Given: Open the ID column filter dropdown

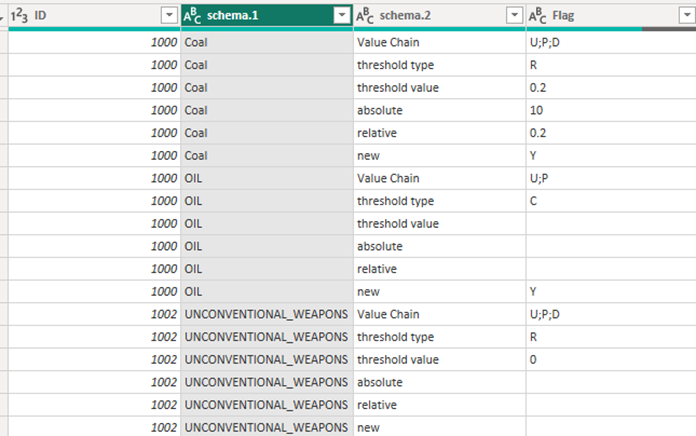Looking at the screenshot, I should [x=169, y=16].
